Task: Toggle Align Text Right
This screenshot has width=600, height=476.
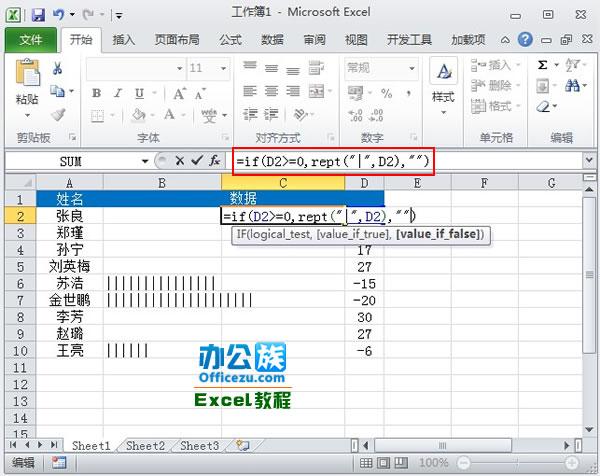Action: click(293, 91)
